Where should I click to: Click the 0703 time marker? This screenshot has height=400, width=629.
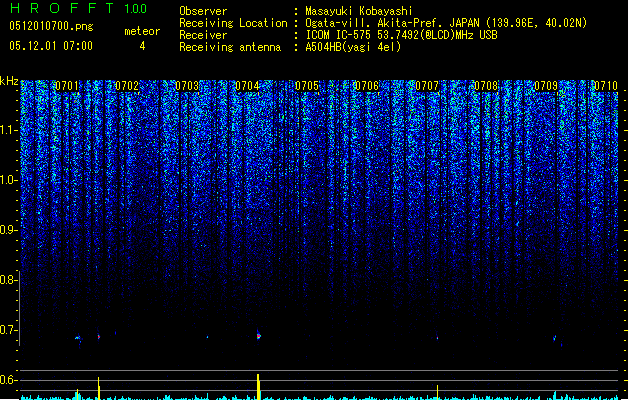pyautogui.click(x=187, y=86)
